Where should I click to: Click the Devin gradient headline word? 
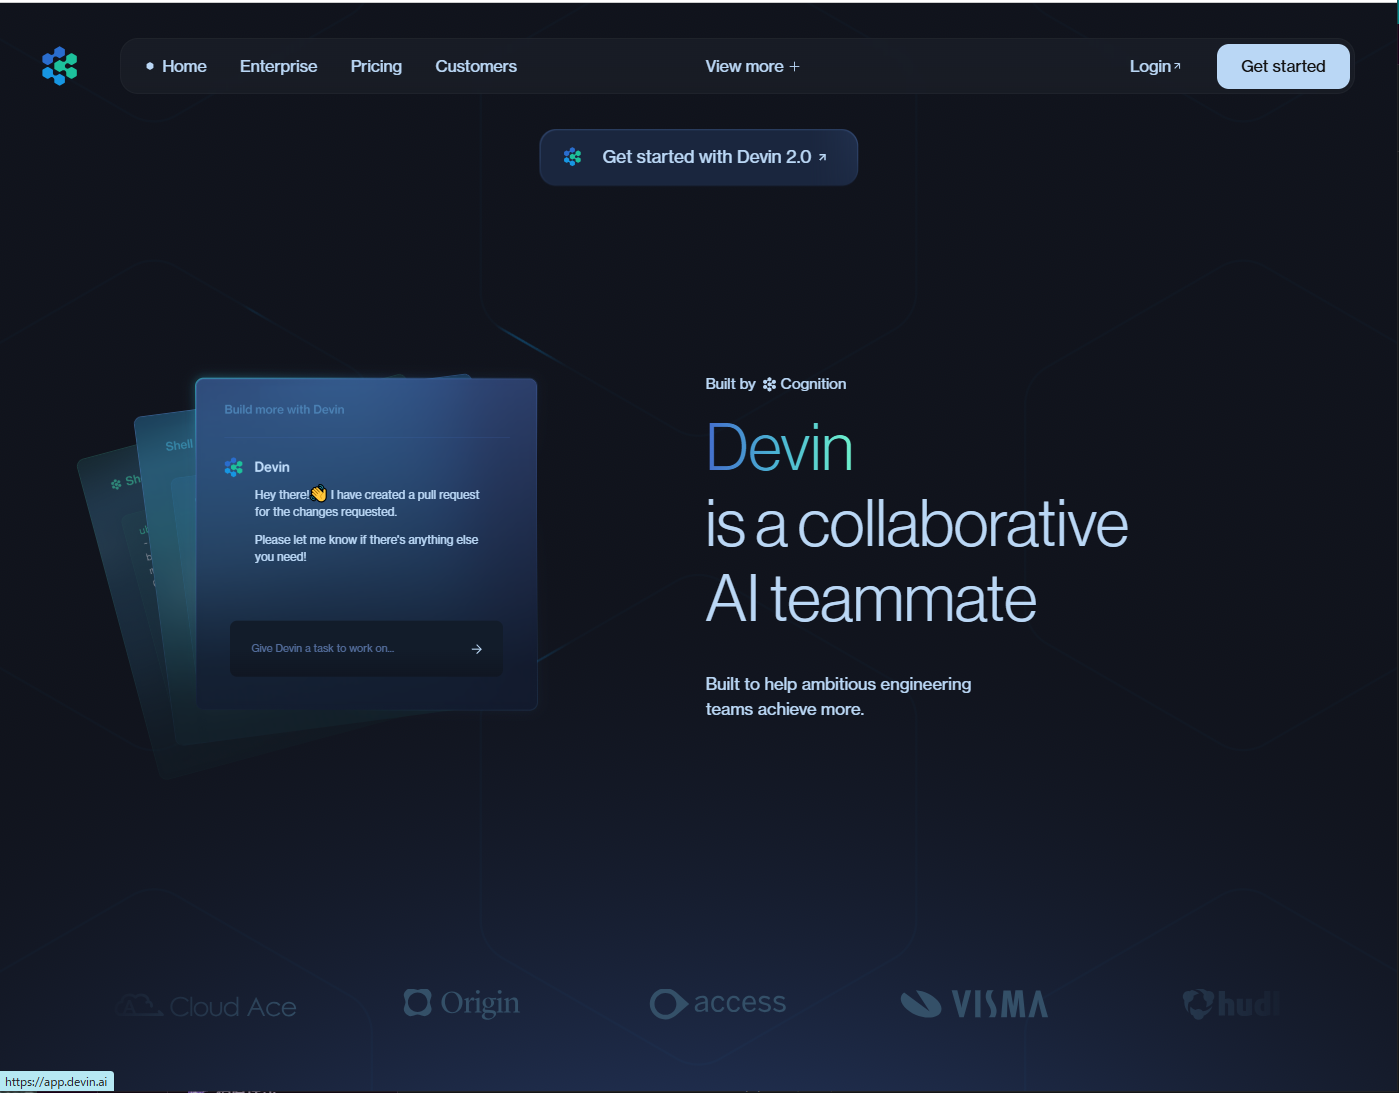[779, 448]
